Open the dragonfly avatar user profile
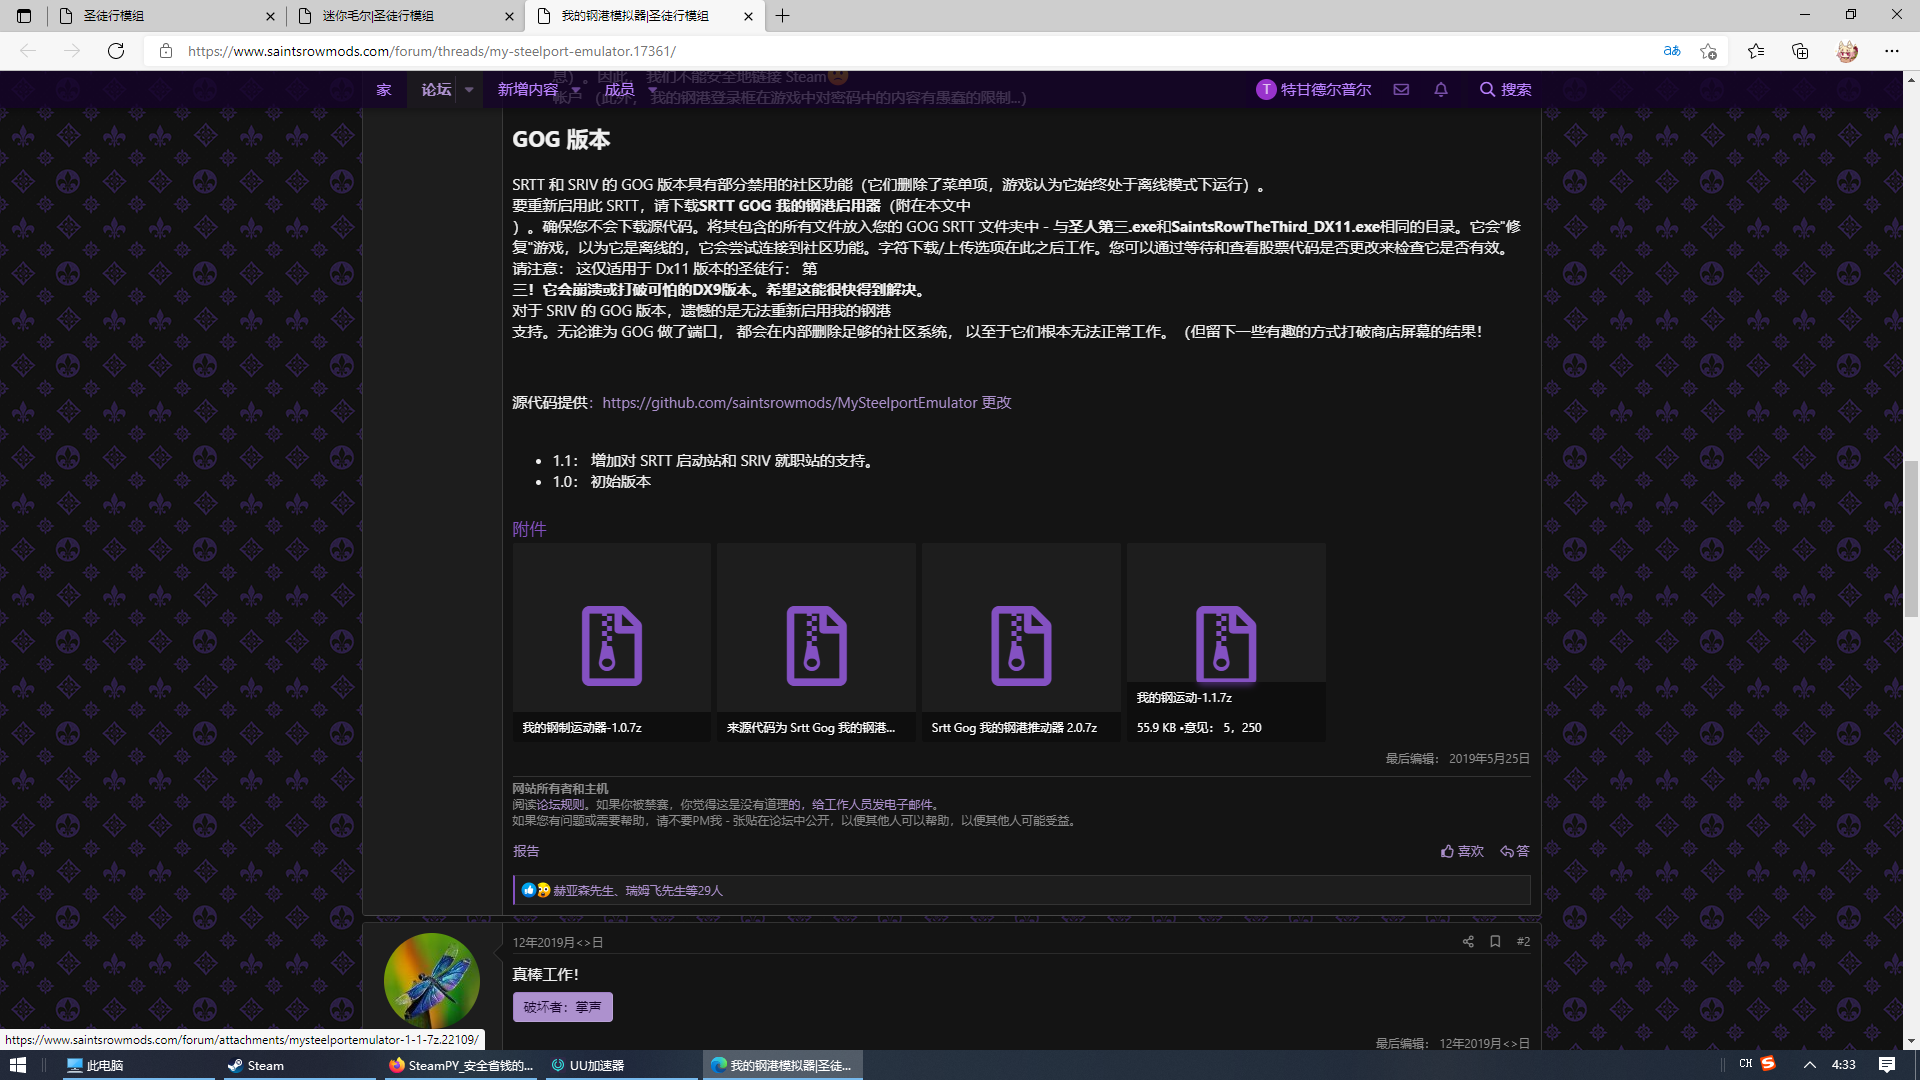This screenshot has width=1920, height=1080. (x=432, y=980)
